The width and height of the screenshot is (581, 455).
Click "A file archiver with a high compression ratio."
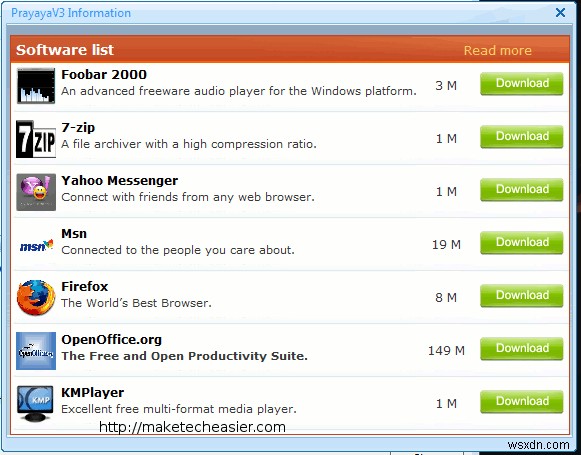[x=189, y=144]
